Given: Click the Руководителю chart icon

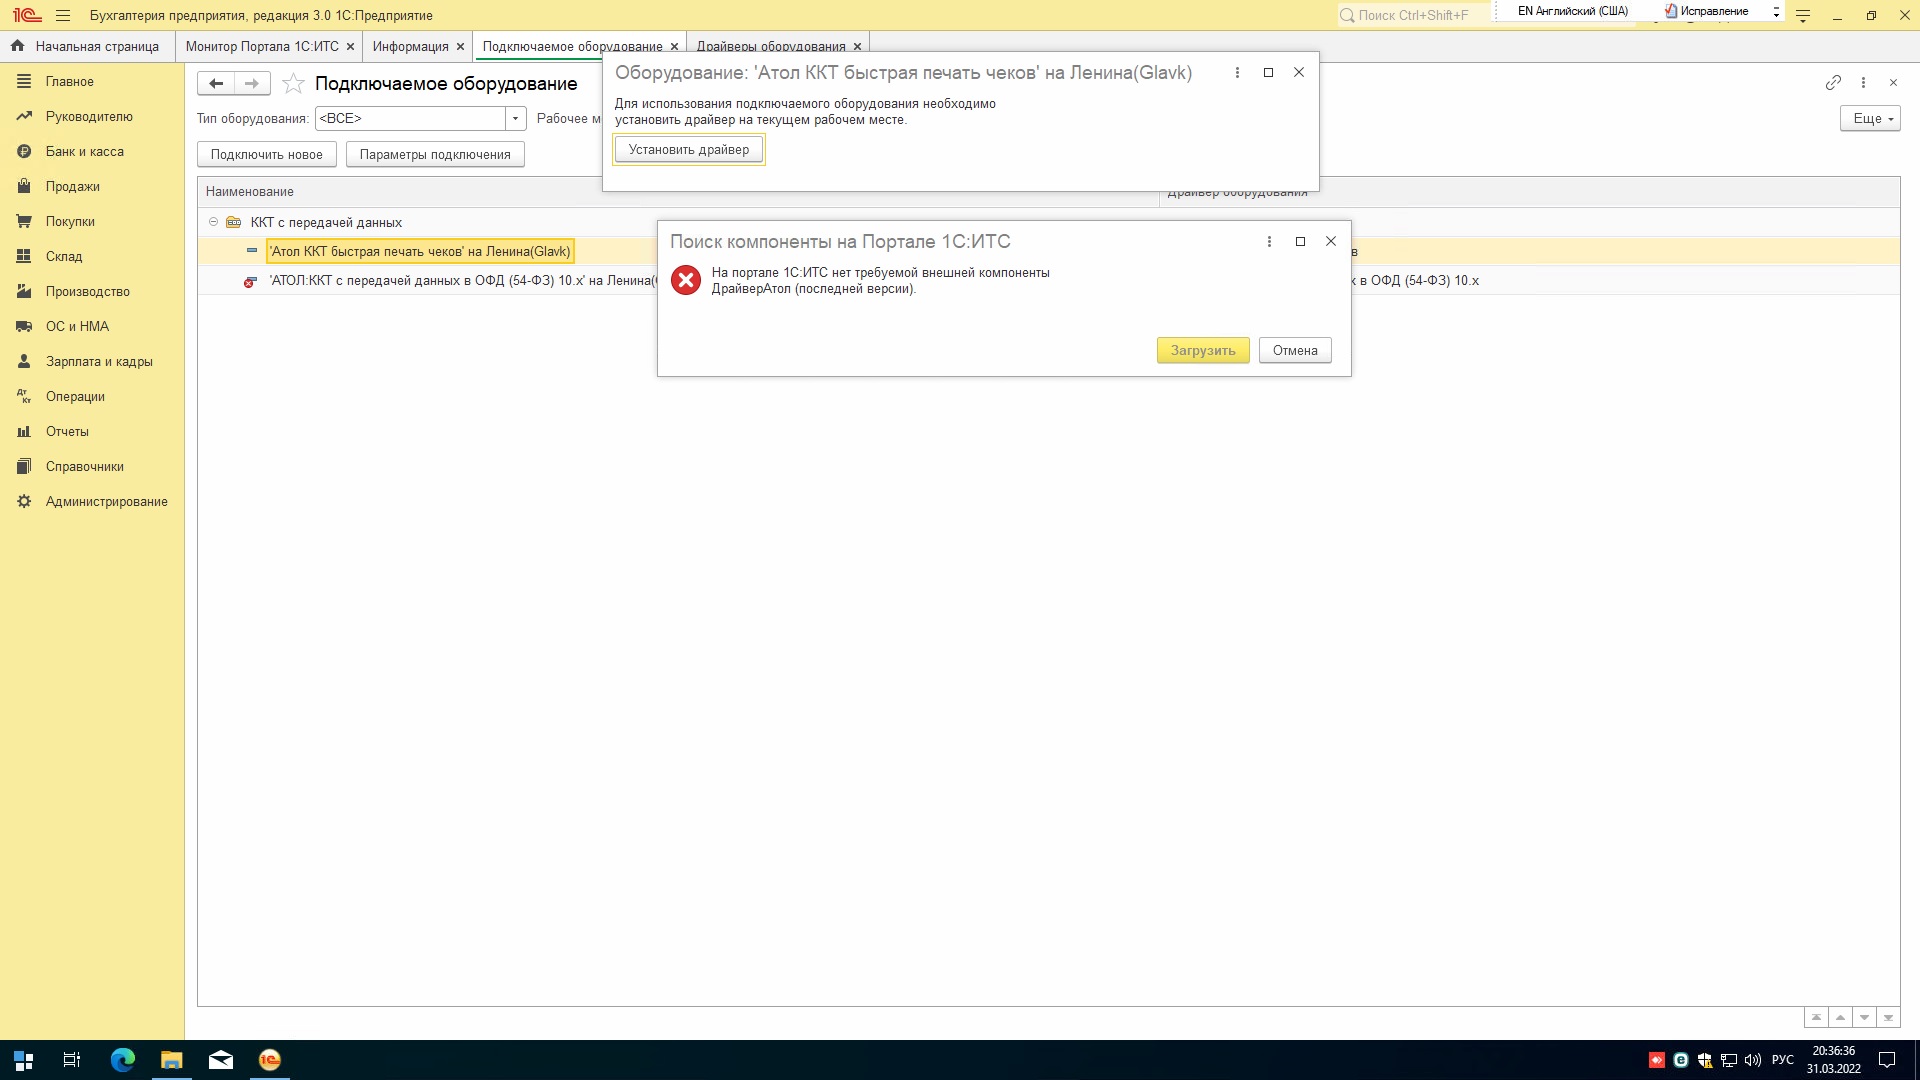Looking at the screenshot, I should pyautogui.click(x=24, y=116).
